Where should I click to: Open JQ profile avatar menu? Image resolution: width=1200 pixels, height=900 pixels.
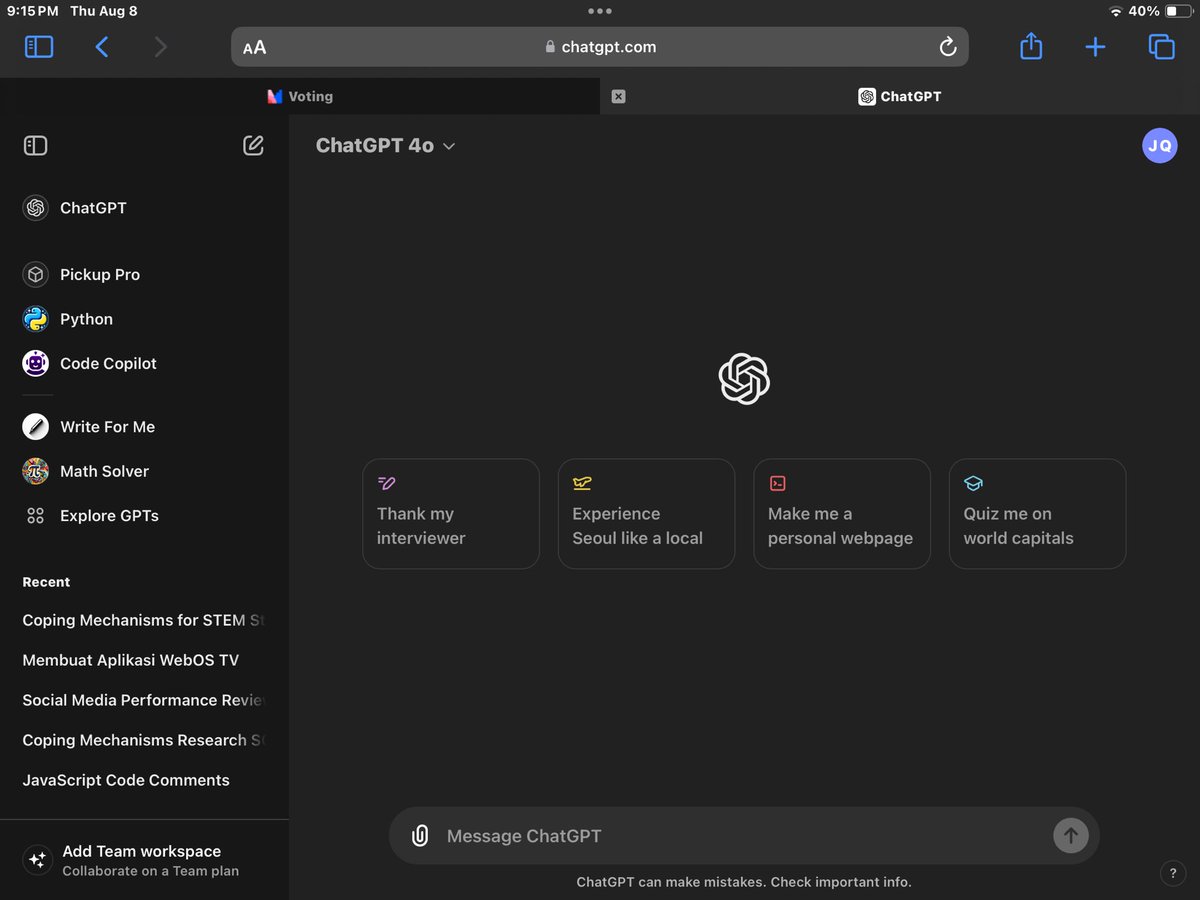click(1160, 146)
